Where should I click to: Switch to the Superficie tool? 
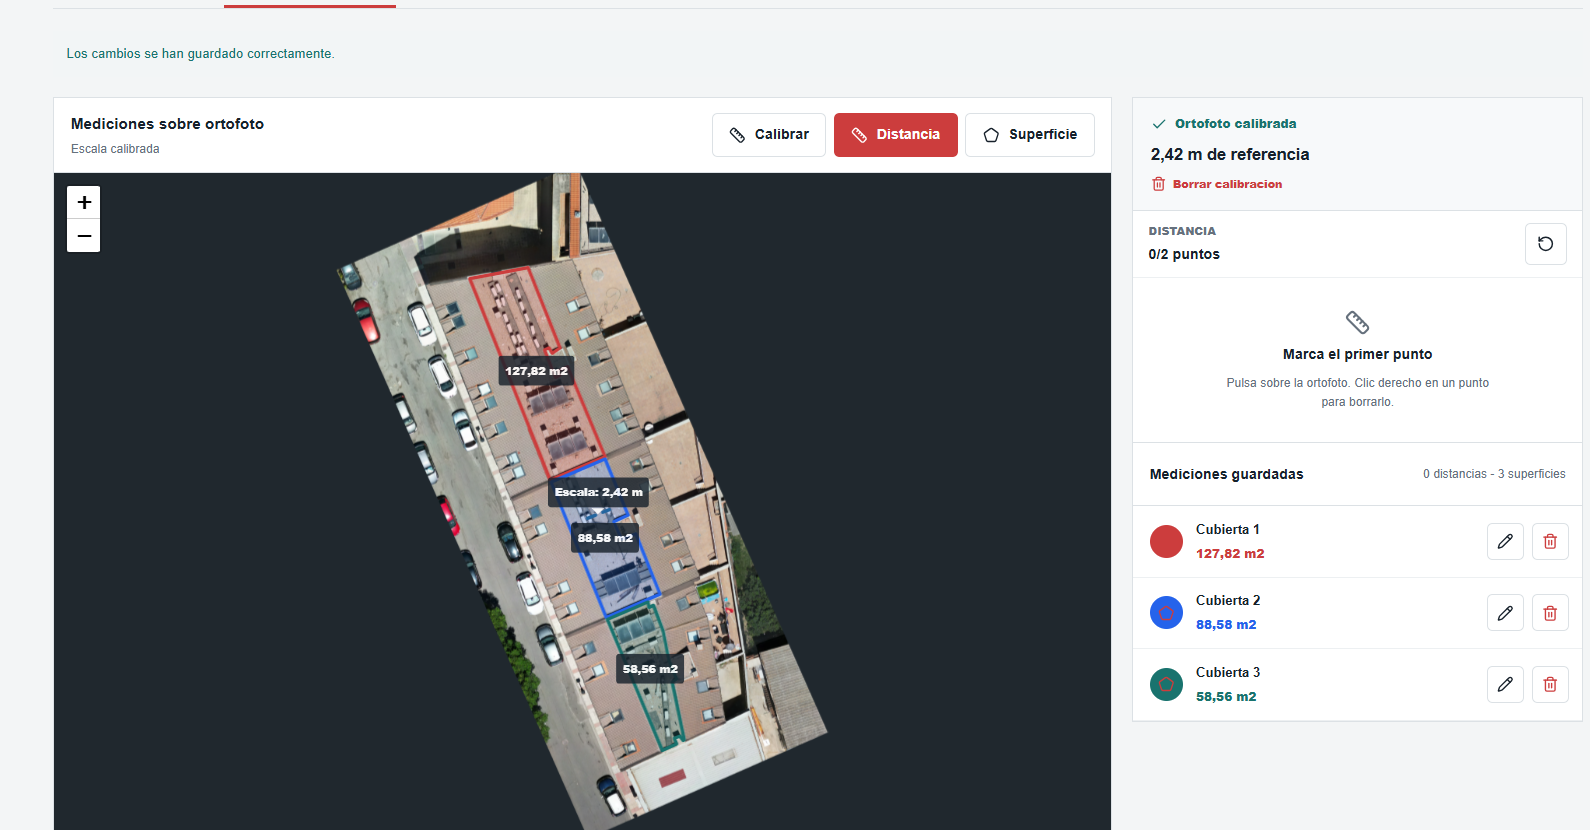point(1030,135)
